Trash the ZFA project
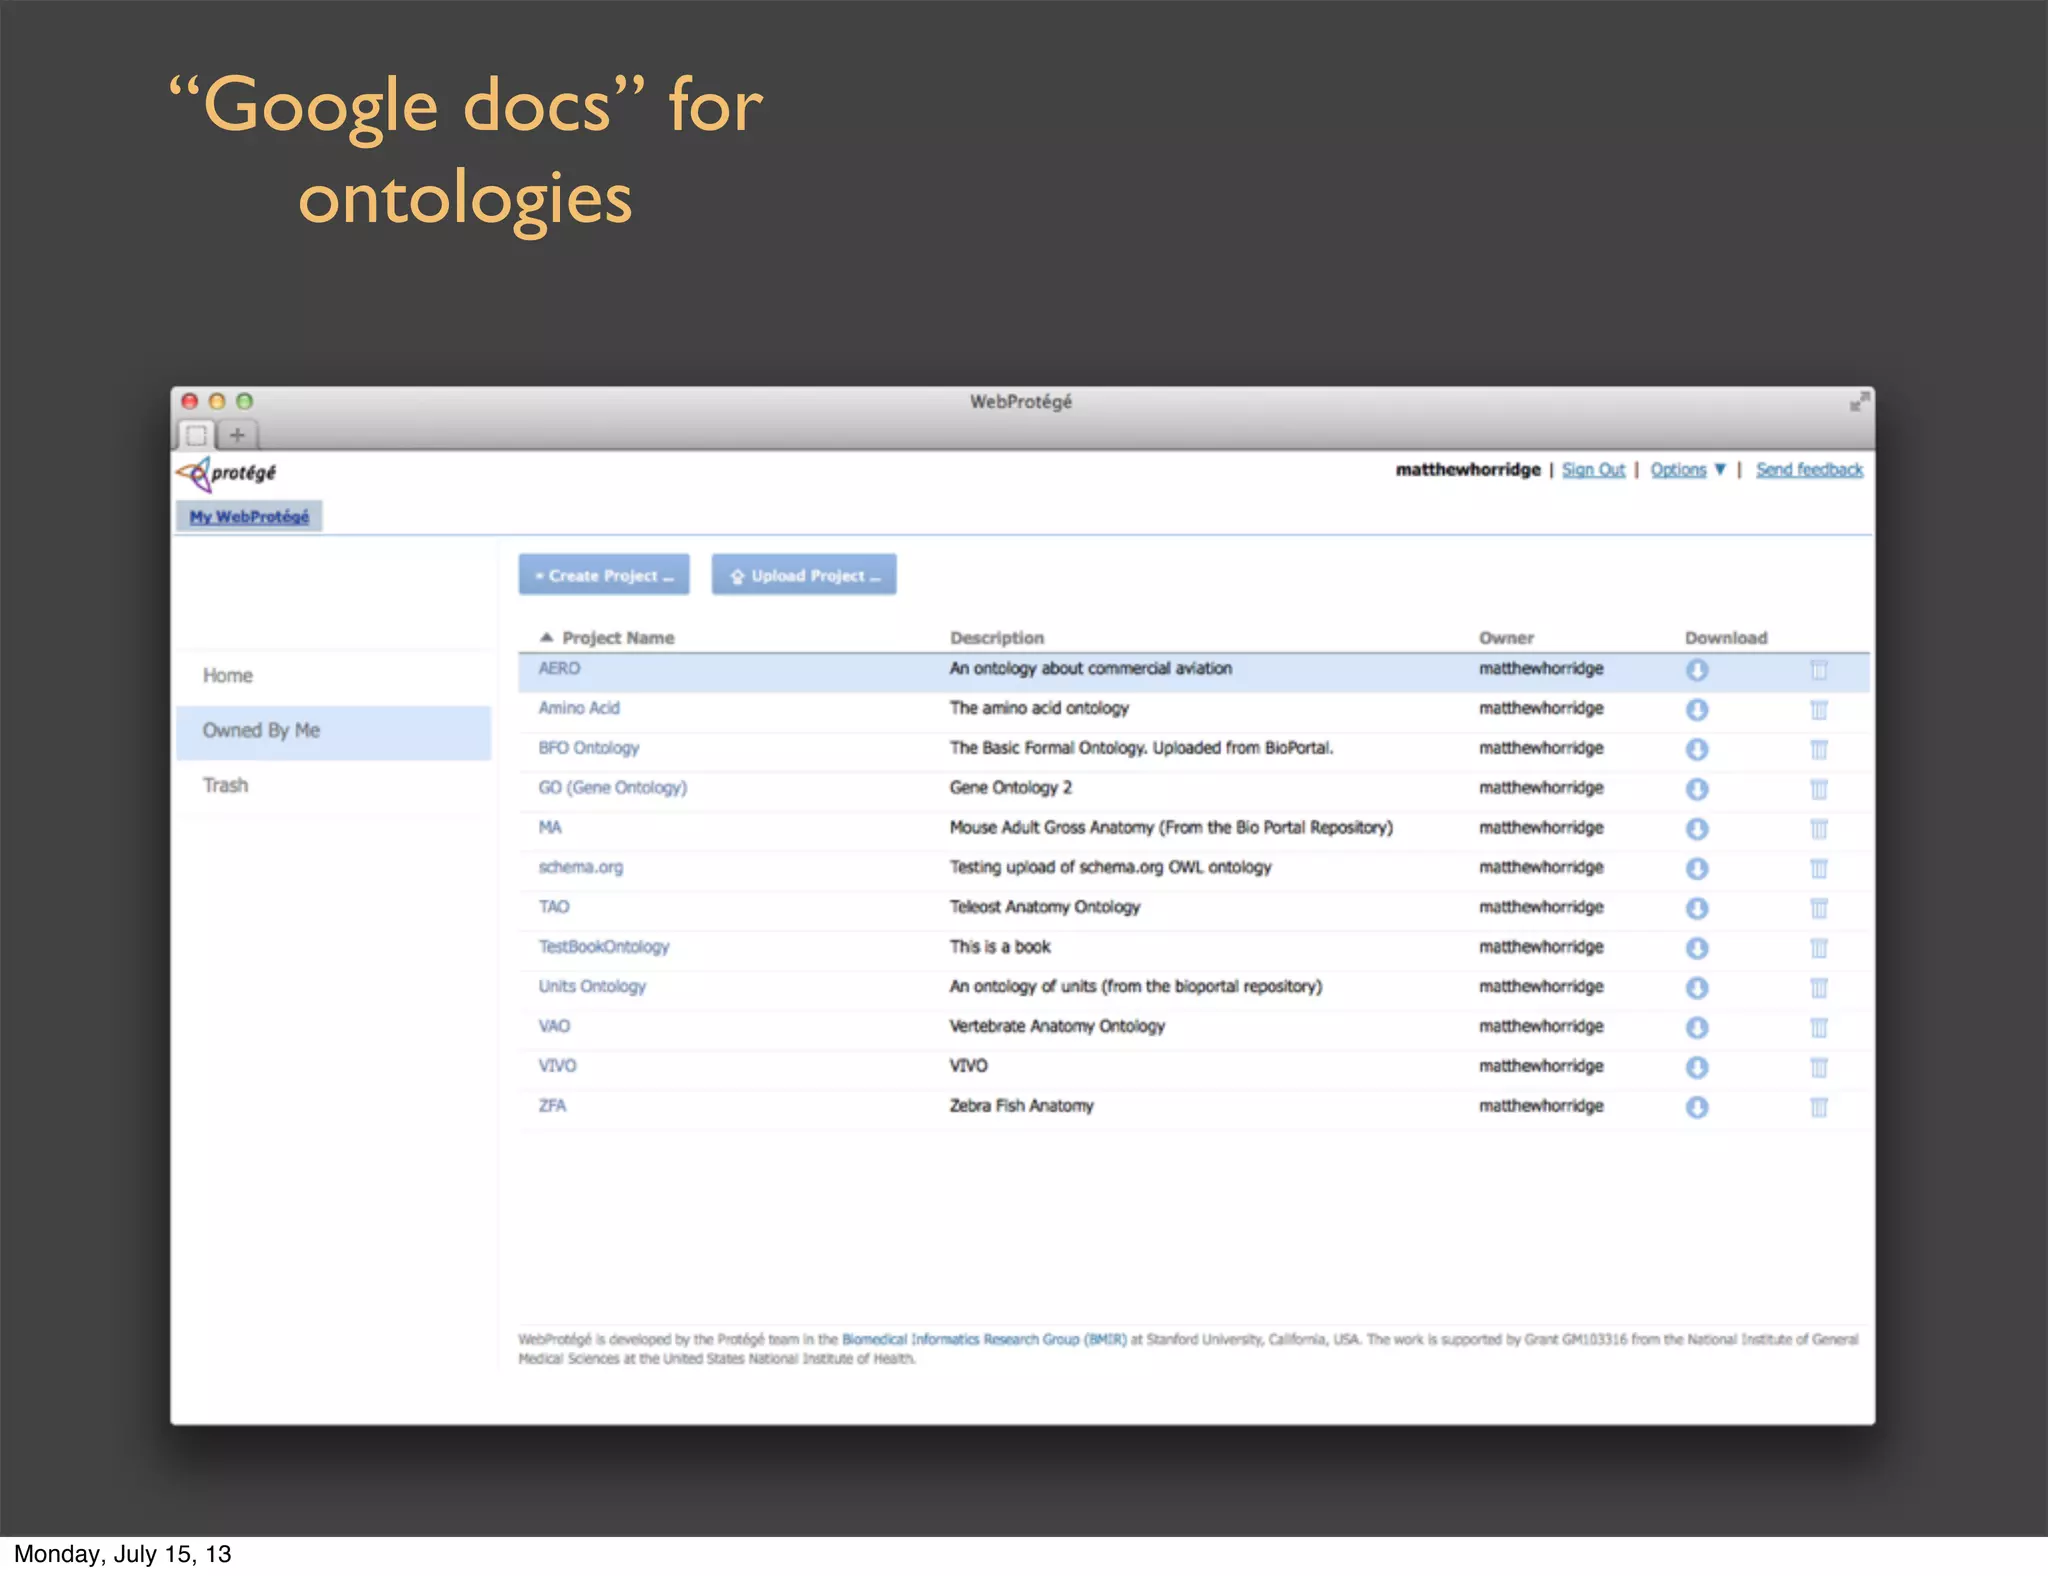 [1819, 1107]
